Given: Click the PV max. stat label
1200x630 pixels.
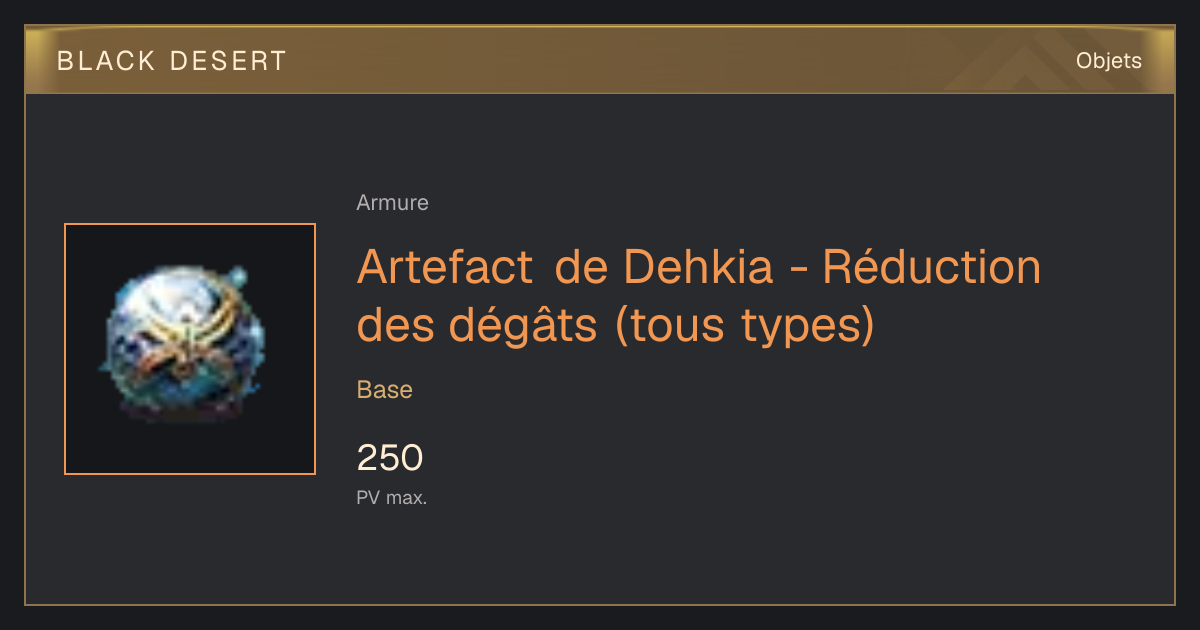Looking at the screenshot, I should click(392, 498).
